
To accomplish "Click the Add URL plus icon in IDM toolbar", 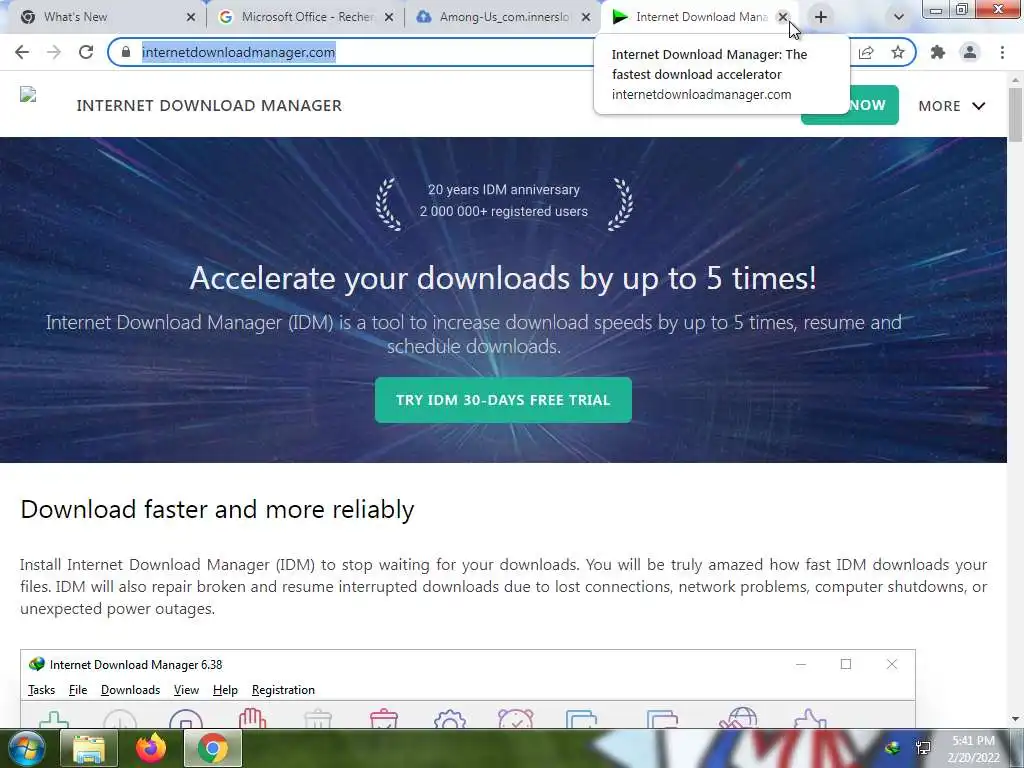I will click(54, 719).
